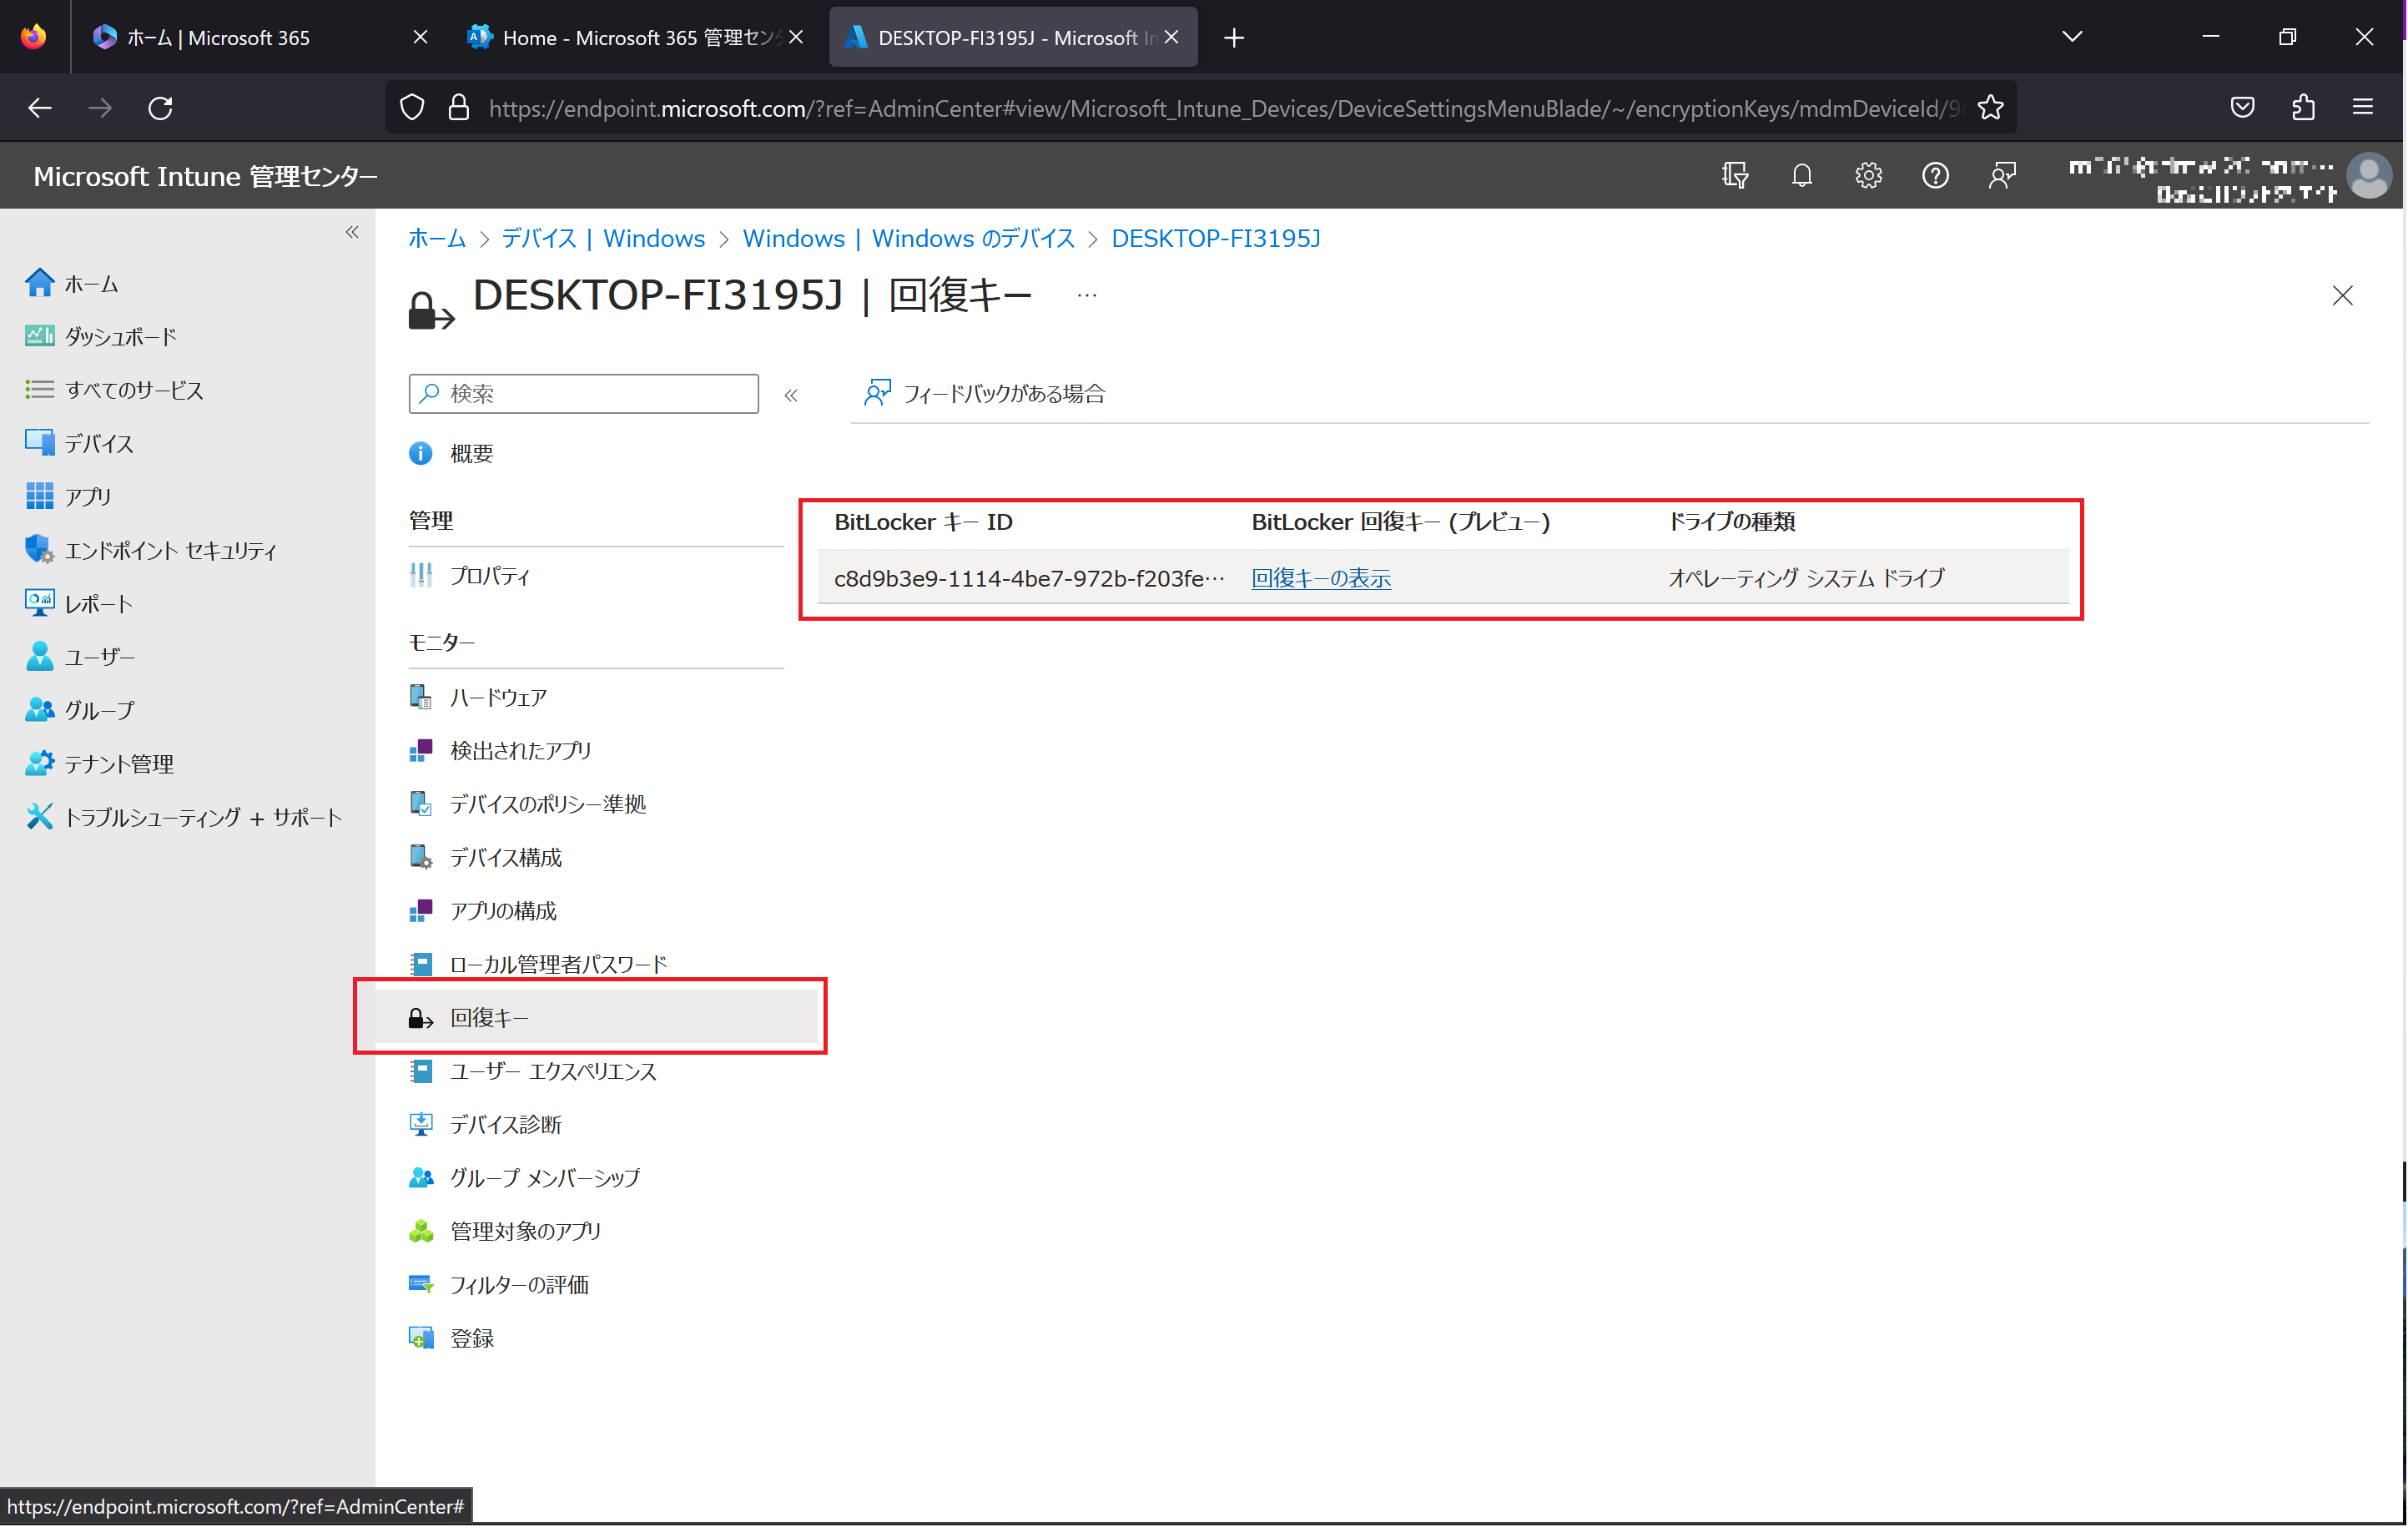The image size is (2408, 1527).
Task: Collapse the device menu pane
Action: pos(791,395)
